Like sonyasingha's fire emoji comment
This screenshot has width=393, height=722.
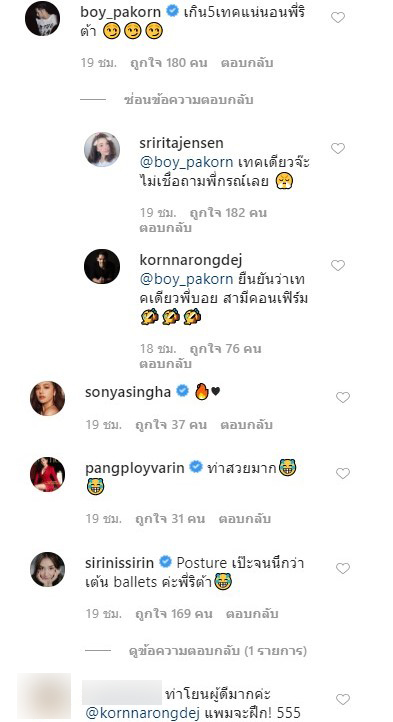pos(343,397)
